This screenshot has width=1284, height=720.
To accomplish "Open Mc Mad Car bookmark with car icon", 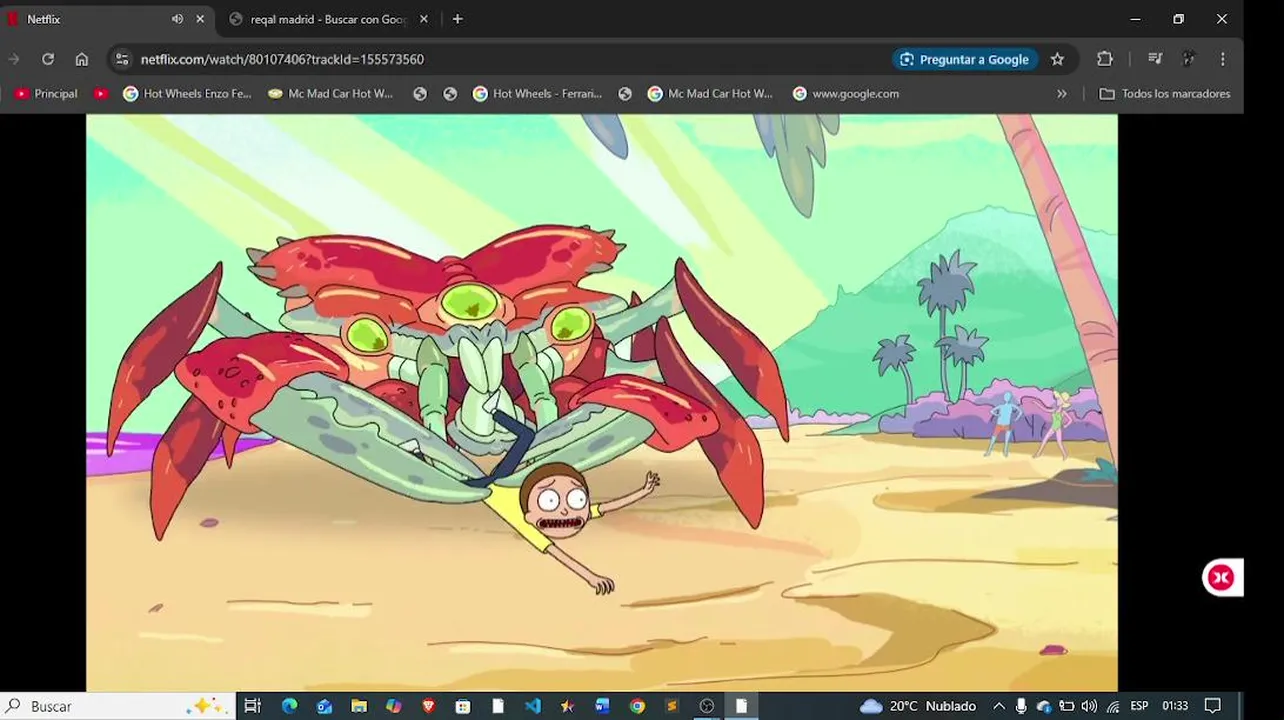I will [x=331, y=93].
